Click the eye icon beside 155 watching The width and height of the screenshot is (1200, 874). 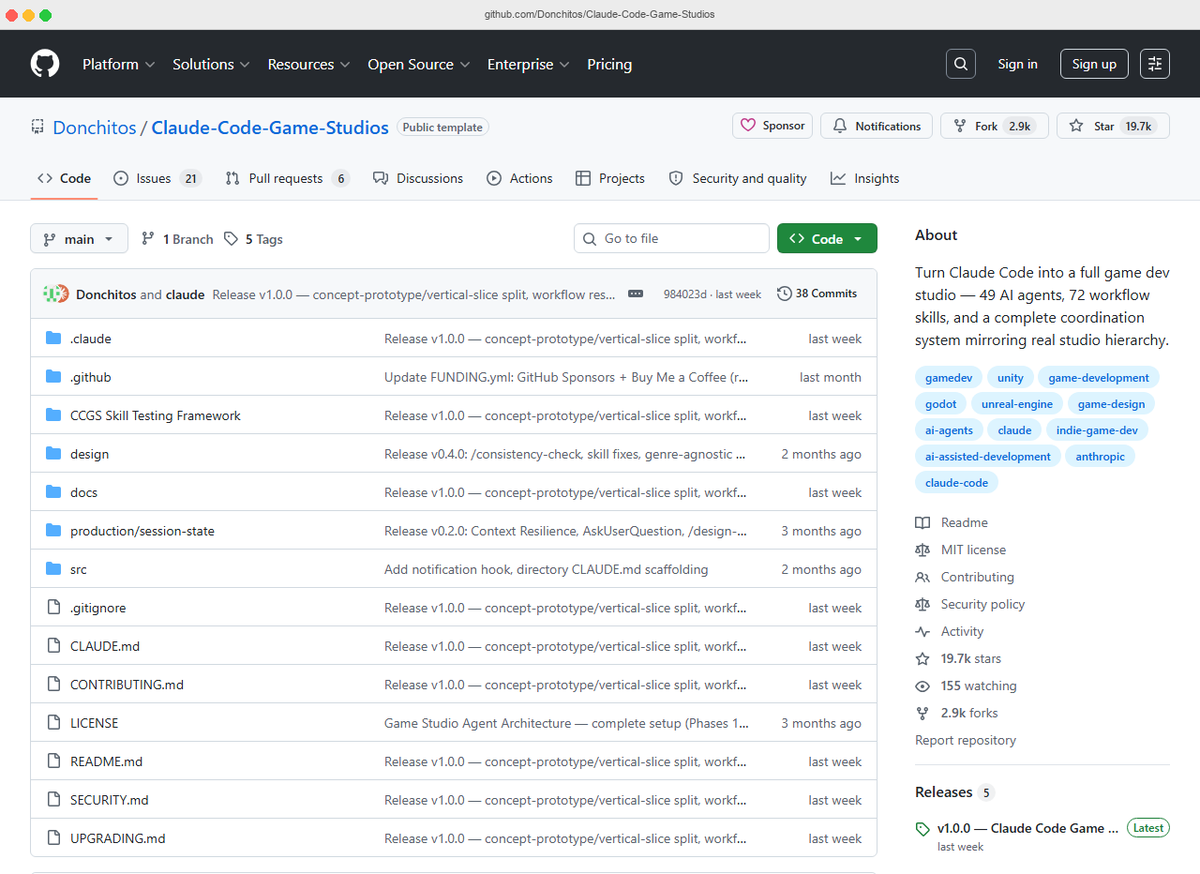click(922, 686)
